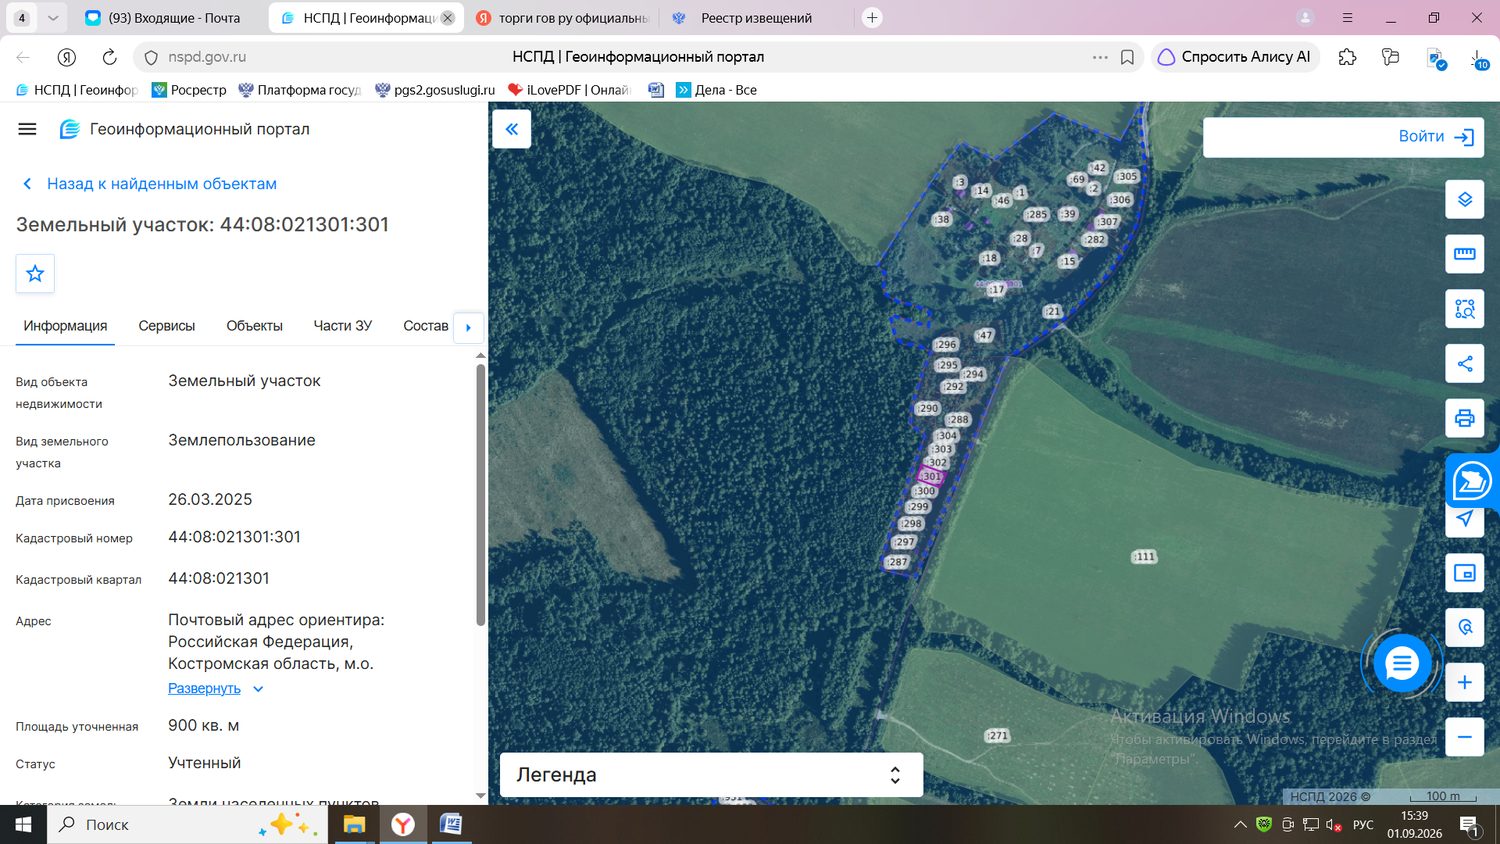Open share map tool
This screenshot has height=844, width=1500.
coord(1464,364)
